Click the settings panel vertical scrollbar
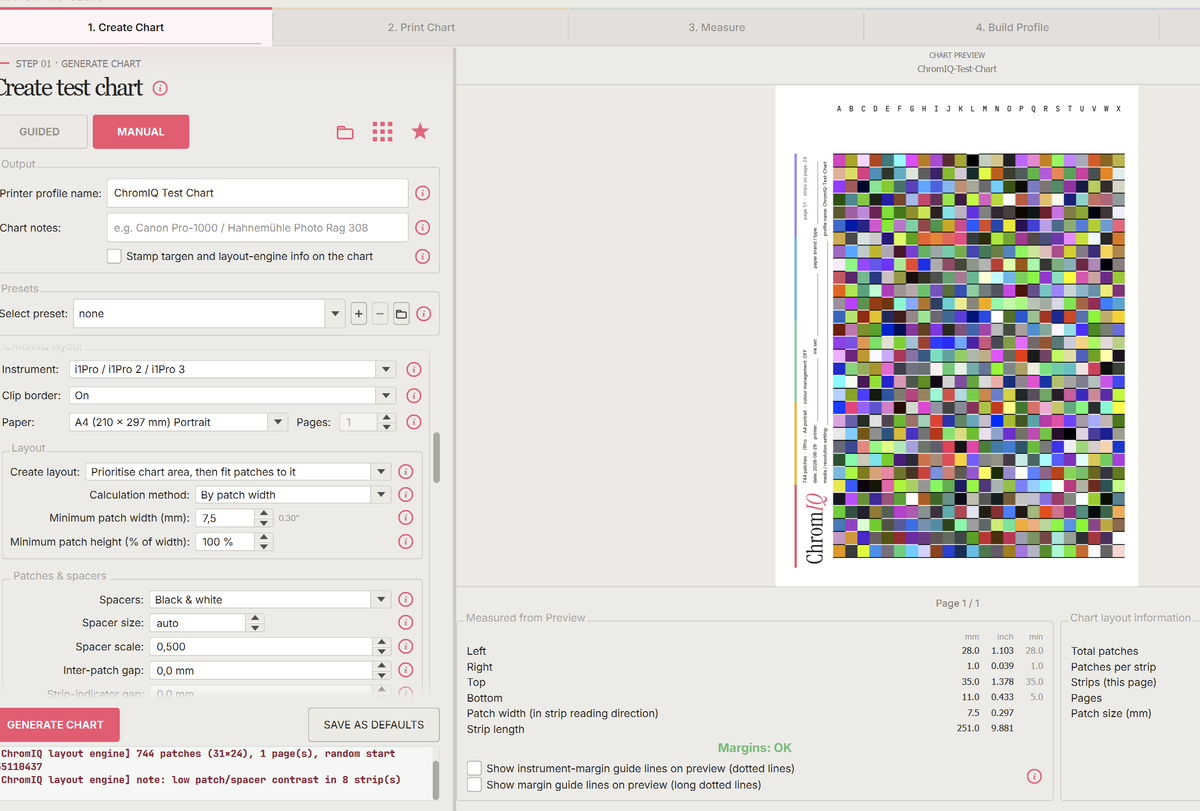This screenshot has height=811, width=1200. pyautogui.click(x=436, y=458)
